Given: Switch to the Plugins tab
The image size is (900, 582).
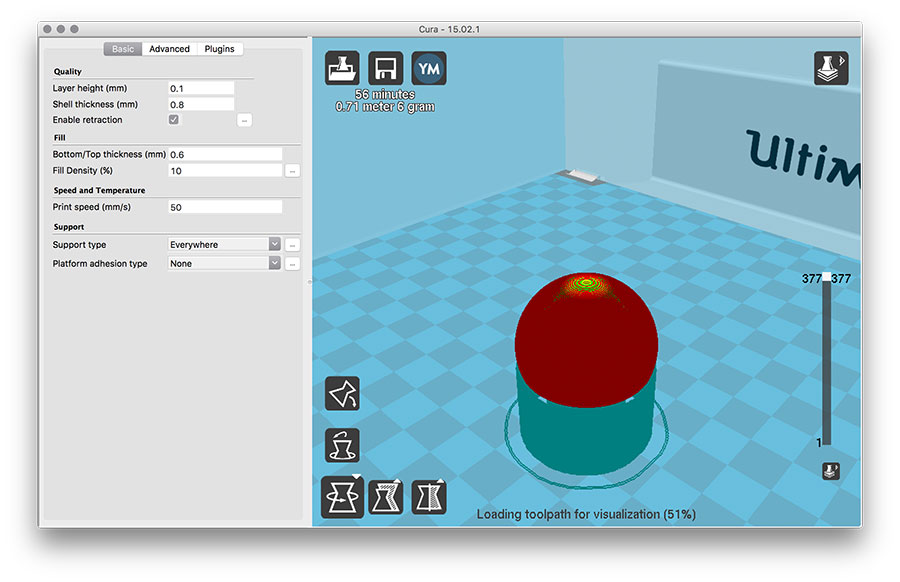Looking at the screenshot, I should click(x=219, y=49).
